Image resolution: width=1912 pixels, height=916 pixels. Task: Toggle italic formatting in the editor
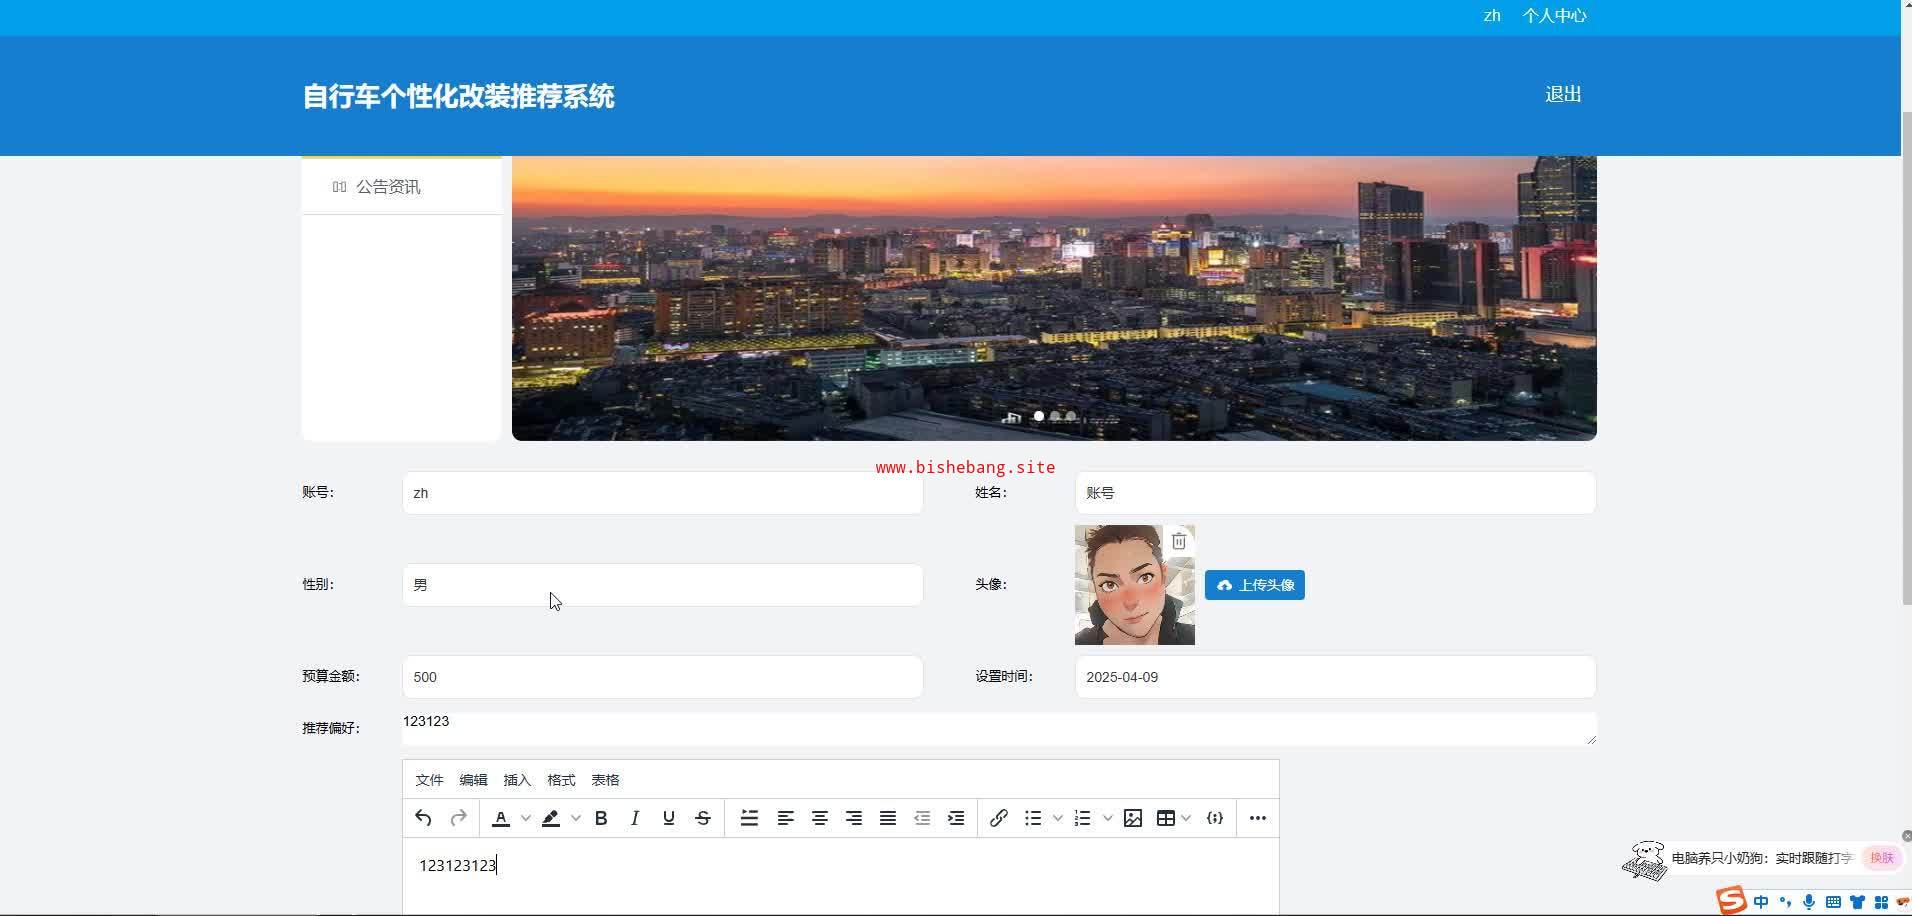(634, 818)
